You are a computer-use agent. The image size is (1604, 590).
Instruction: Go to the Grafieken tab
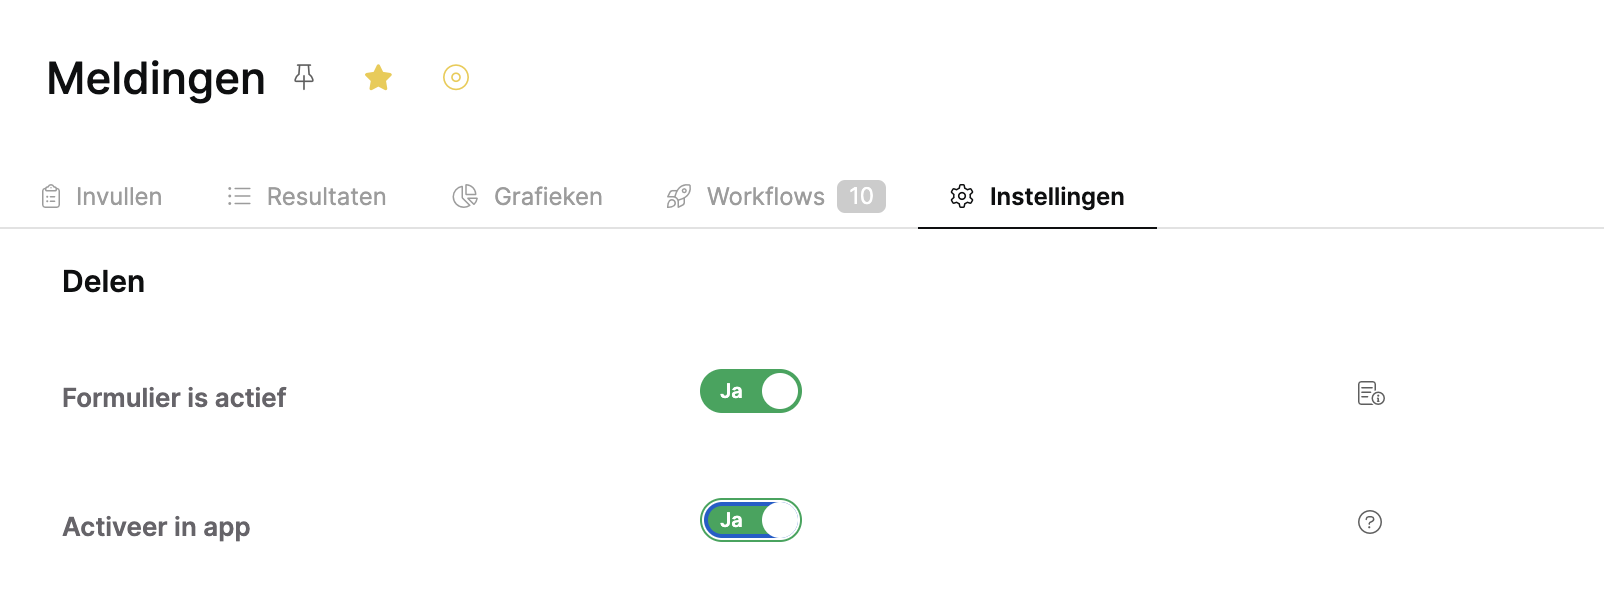point(527,196)
